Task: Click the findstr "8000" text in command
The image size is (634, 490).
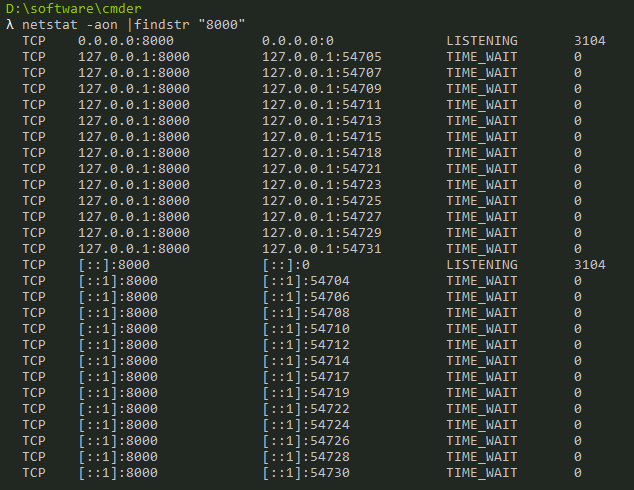Action: click(x=190, y=25)
